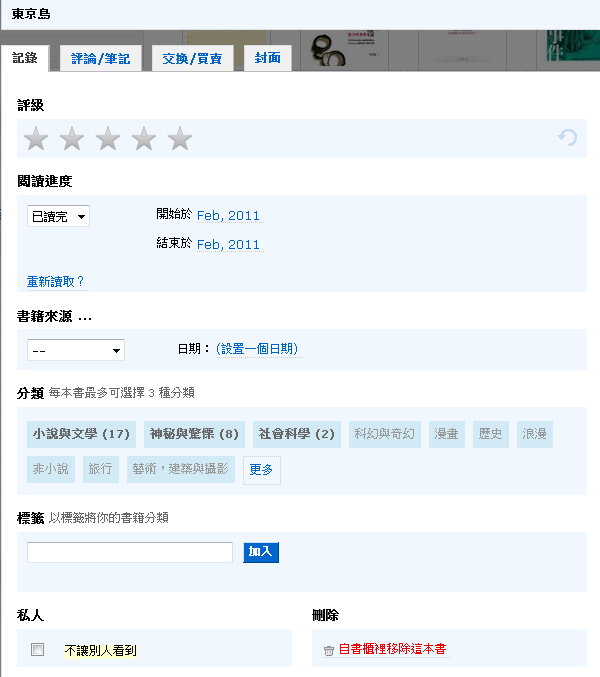Screen dimensions: 600x677
Task: Give the book three stars
Action: coord(107,139)
